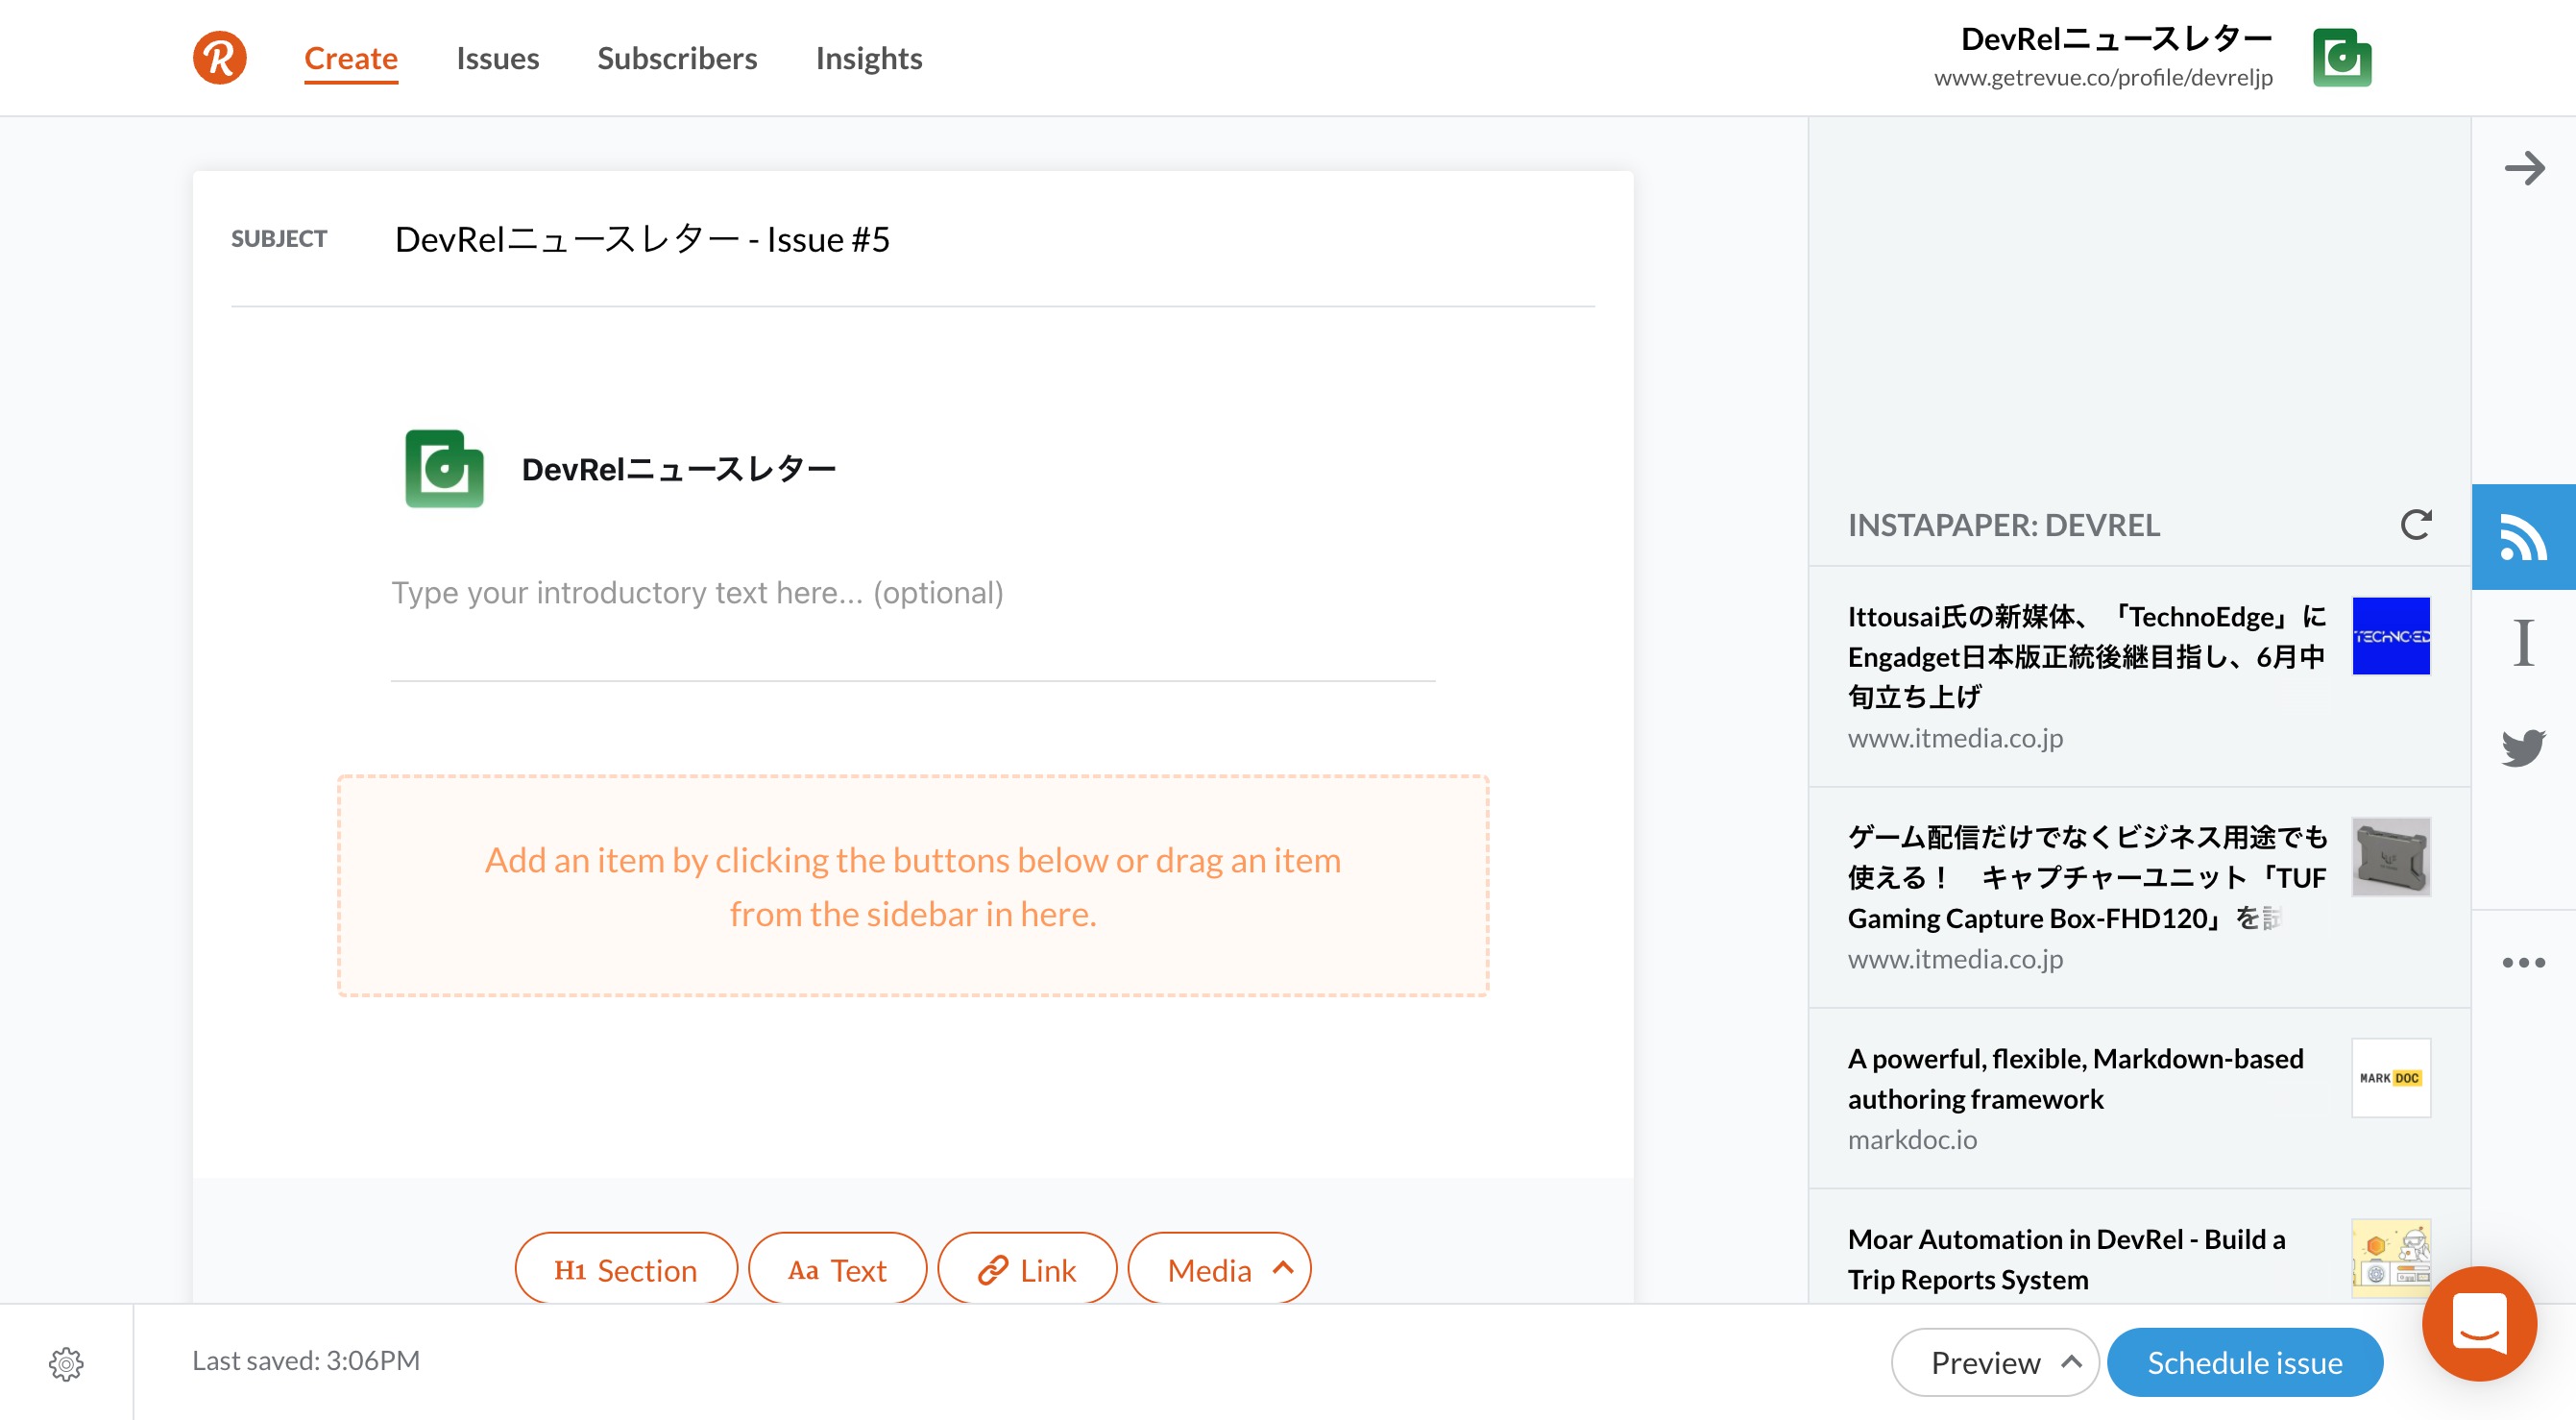Expand the Media button menu
The image size is (2576, 1420).
(1219, 1270)
